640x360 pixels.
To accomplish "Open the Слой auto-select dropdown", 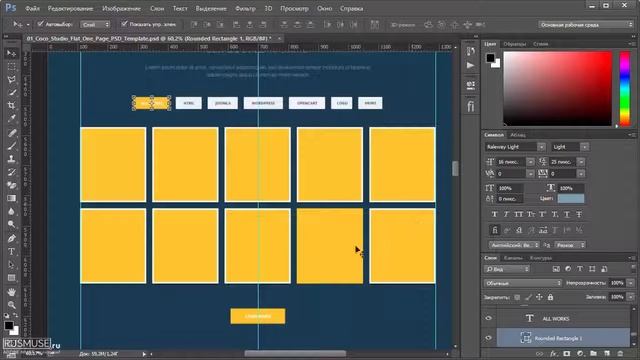I will (95, 24).
